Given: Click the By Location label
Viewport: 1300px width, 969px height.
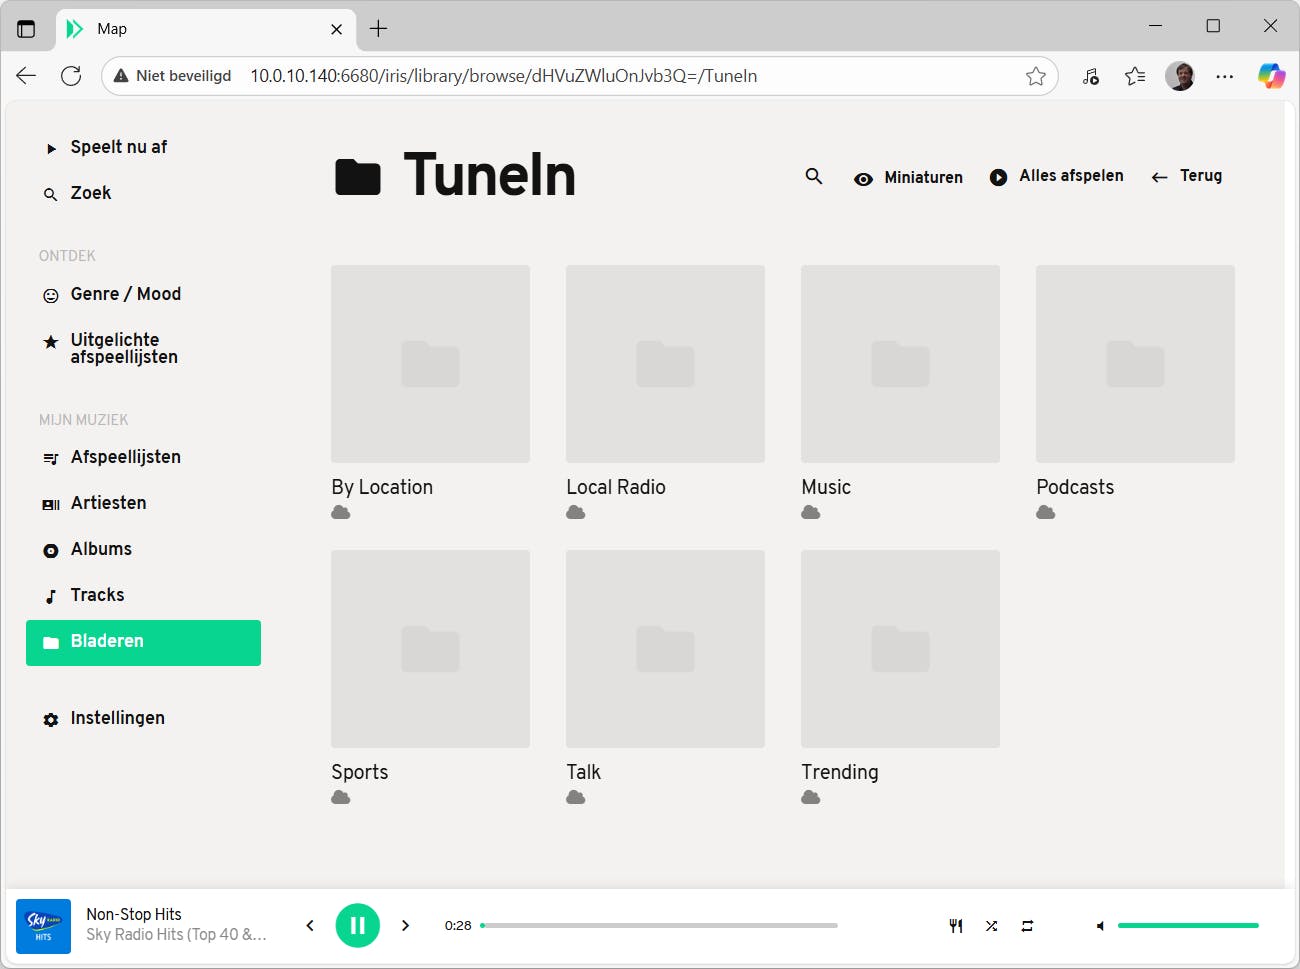Looking at the screenshot, I should (382, 487).
